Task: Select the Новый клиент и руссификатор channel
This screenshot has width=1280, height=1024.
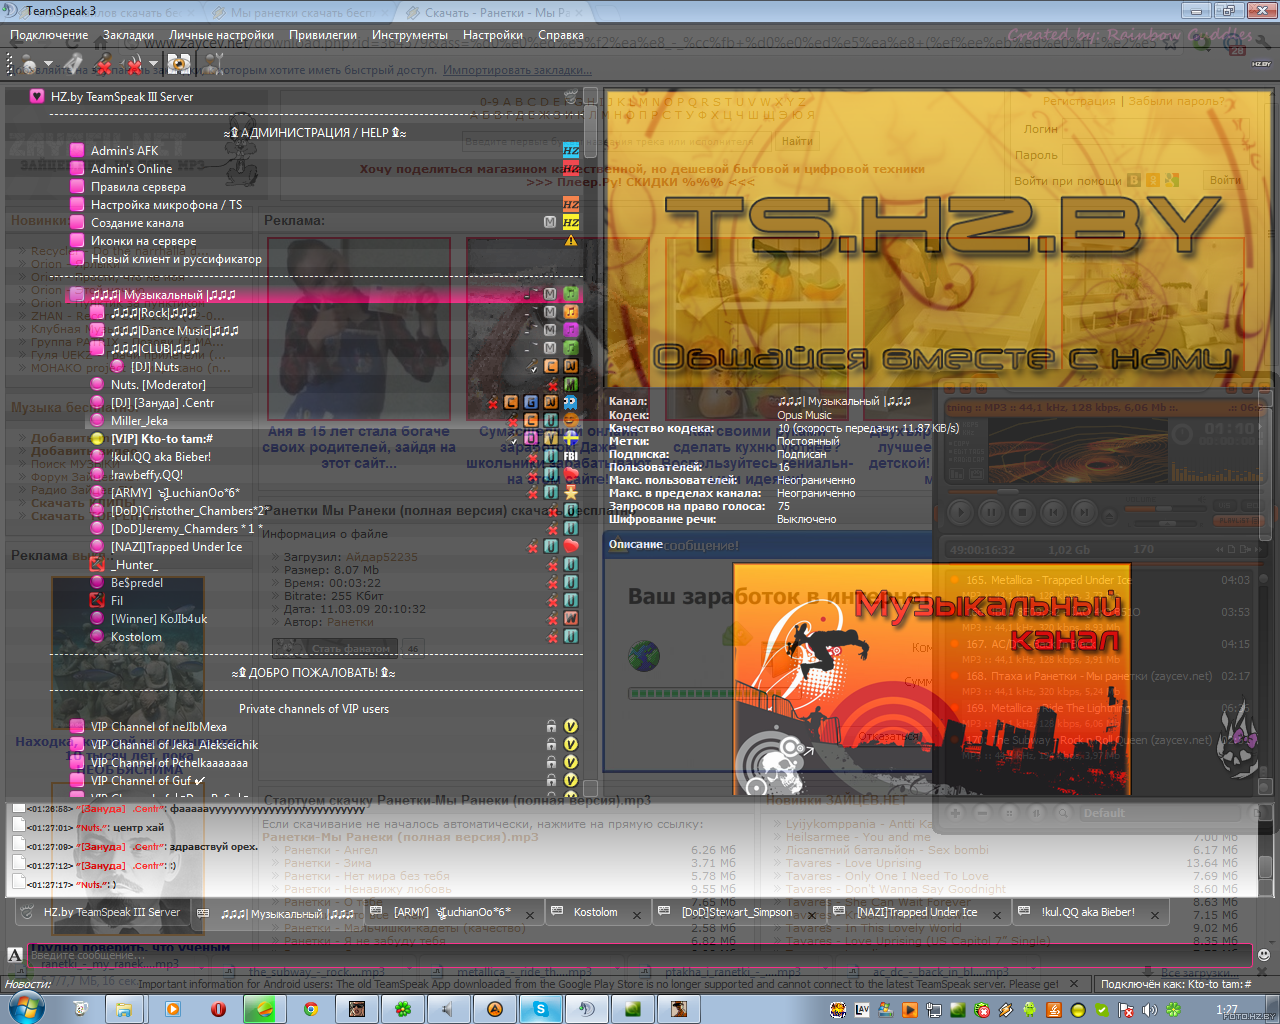Action: pos(176,259)
